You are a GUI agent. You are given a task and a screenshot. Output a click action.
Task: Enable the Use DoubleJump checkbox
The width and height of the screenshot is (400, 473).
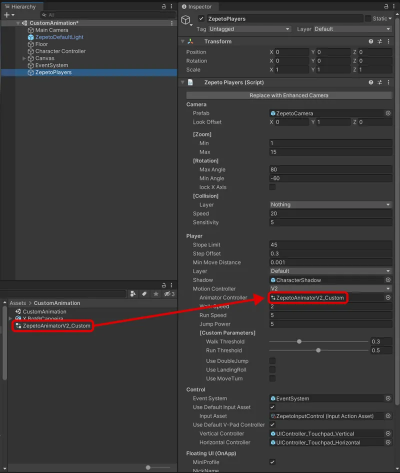tap(272, 361)
